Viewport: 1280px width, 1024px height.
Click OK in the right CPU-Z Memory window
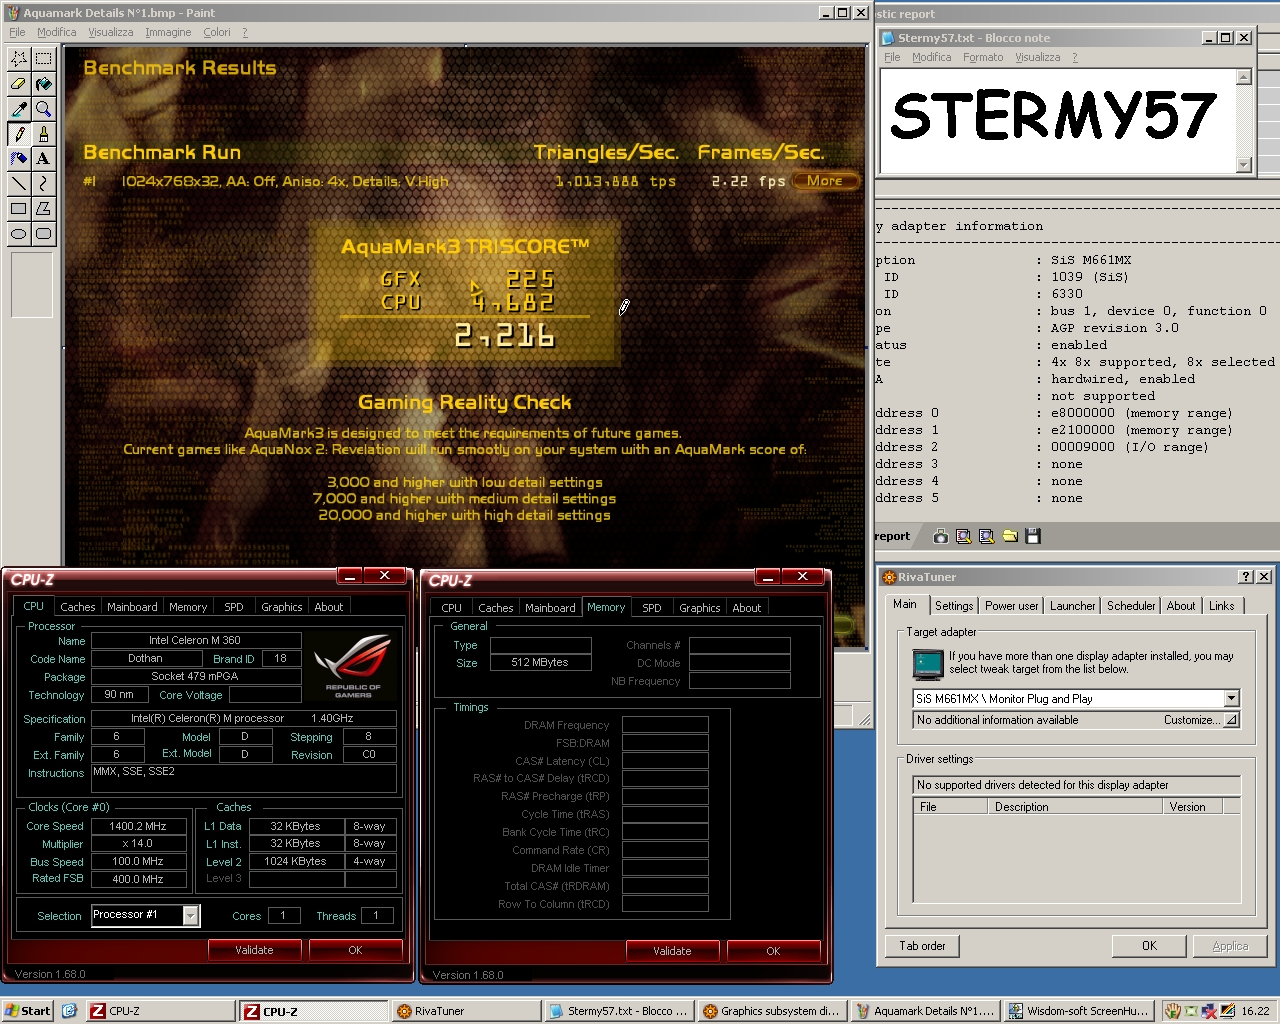[x=773, y=951]
